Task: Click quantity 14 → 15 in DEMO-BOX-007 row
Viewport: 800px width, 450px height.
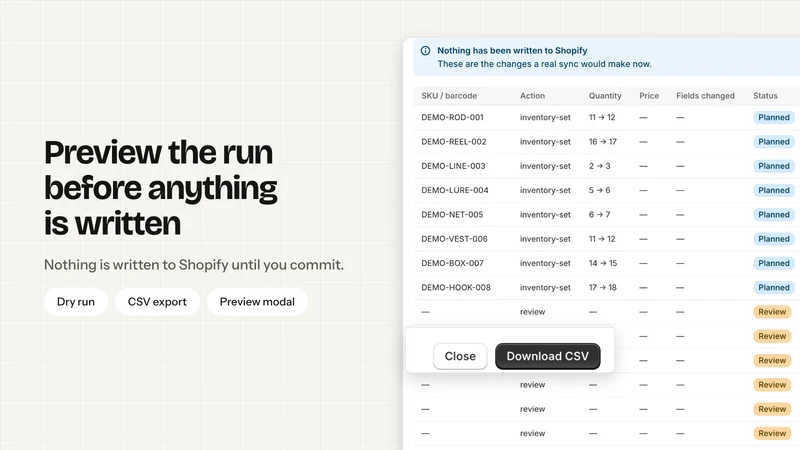Action: pos(603,263)
